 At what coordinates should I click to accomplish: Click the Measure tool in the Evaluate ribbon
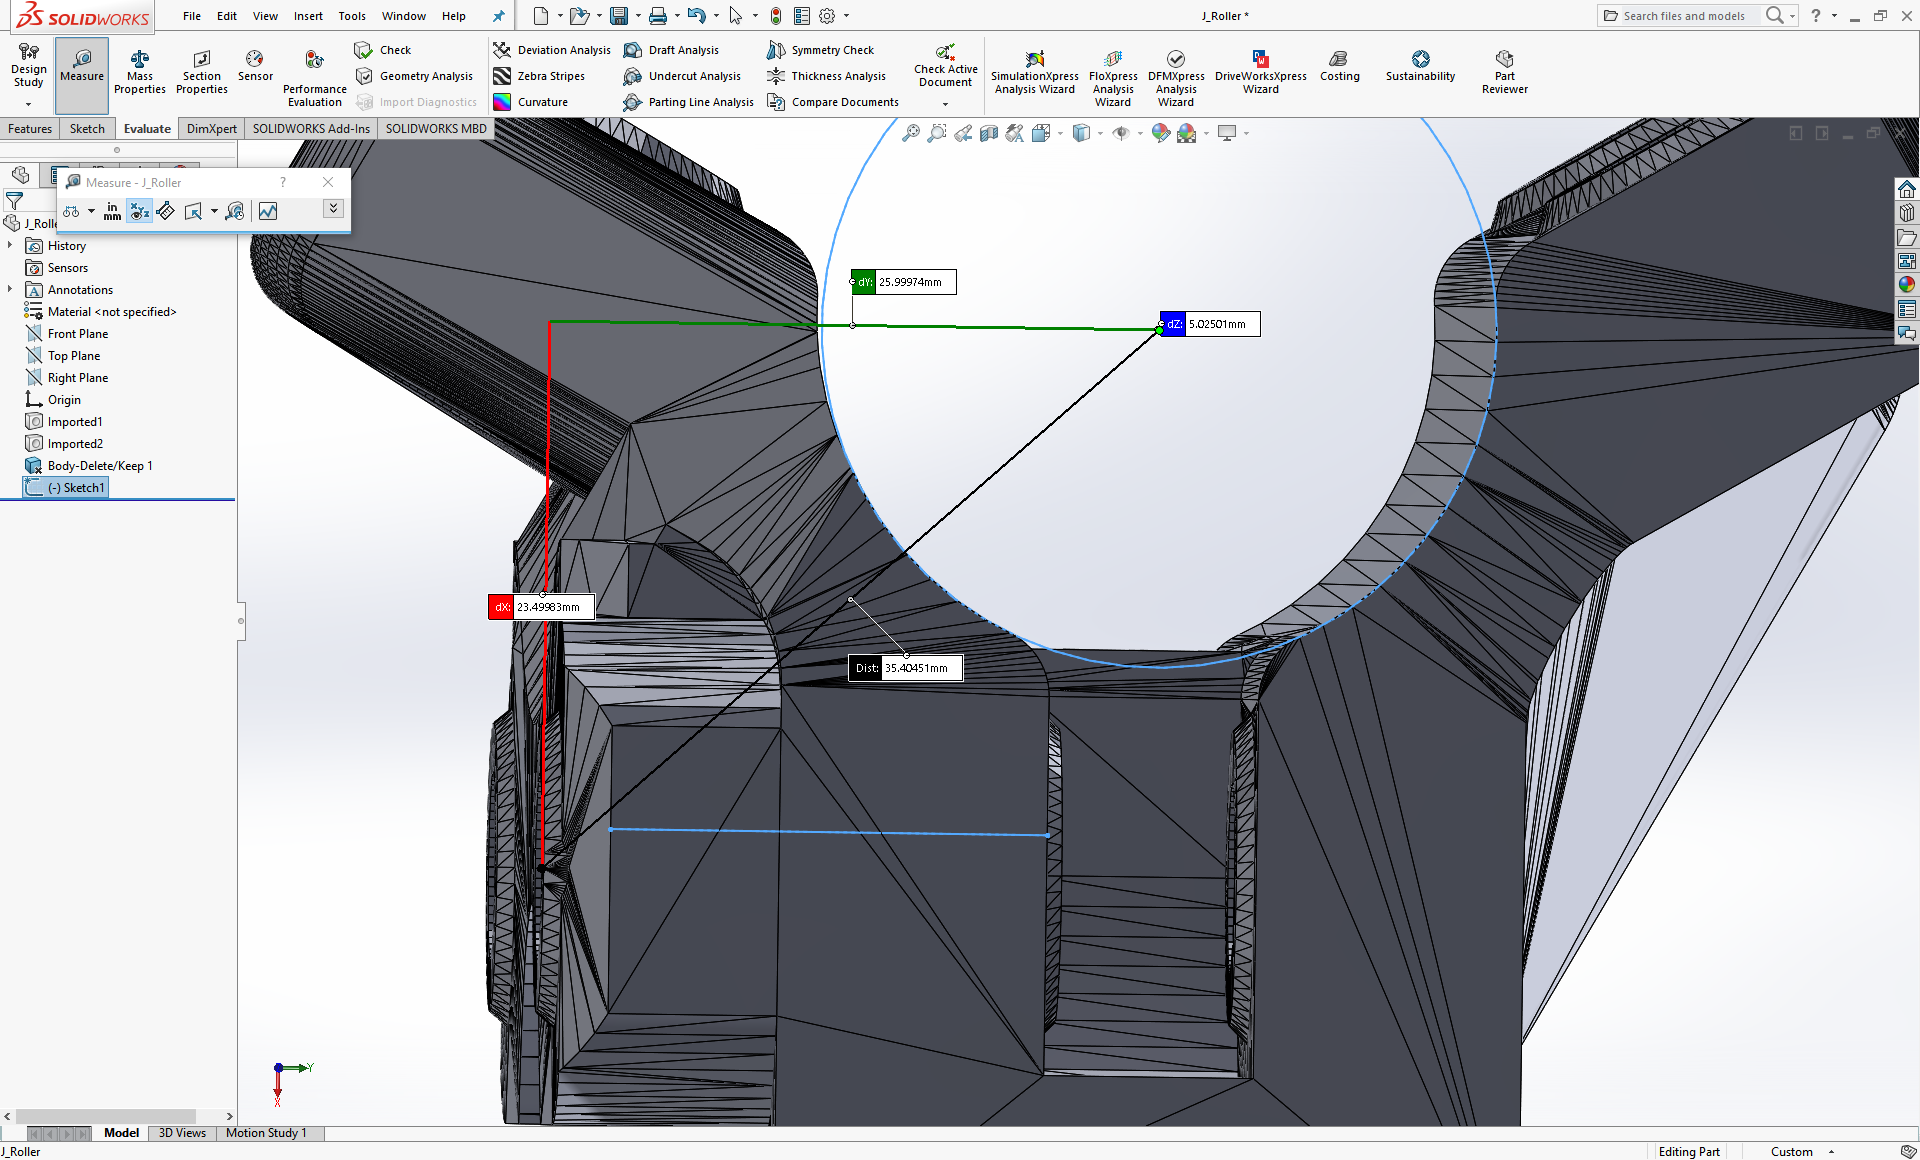pos(82,75)
